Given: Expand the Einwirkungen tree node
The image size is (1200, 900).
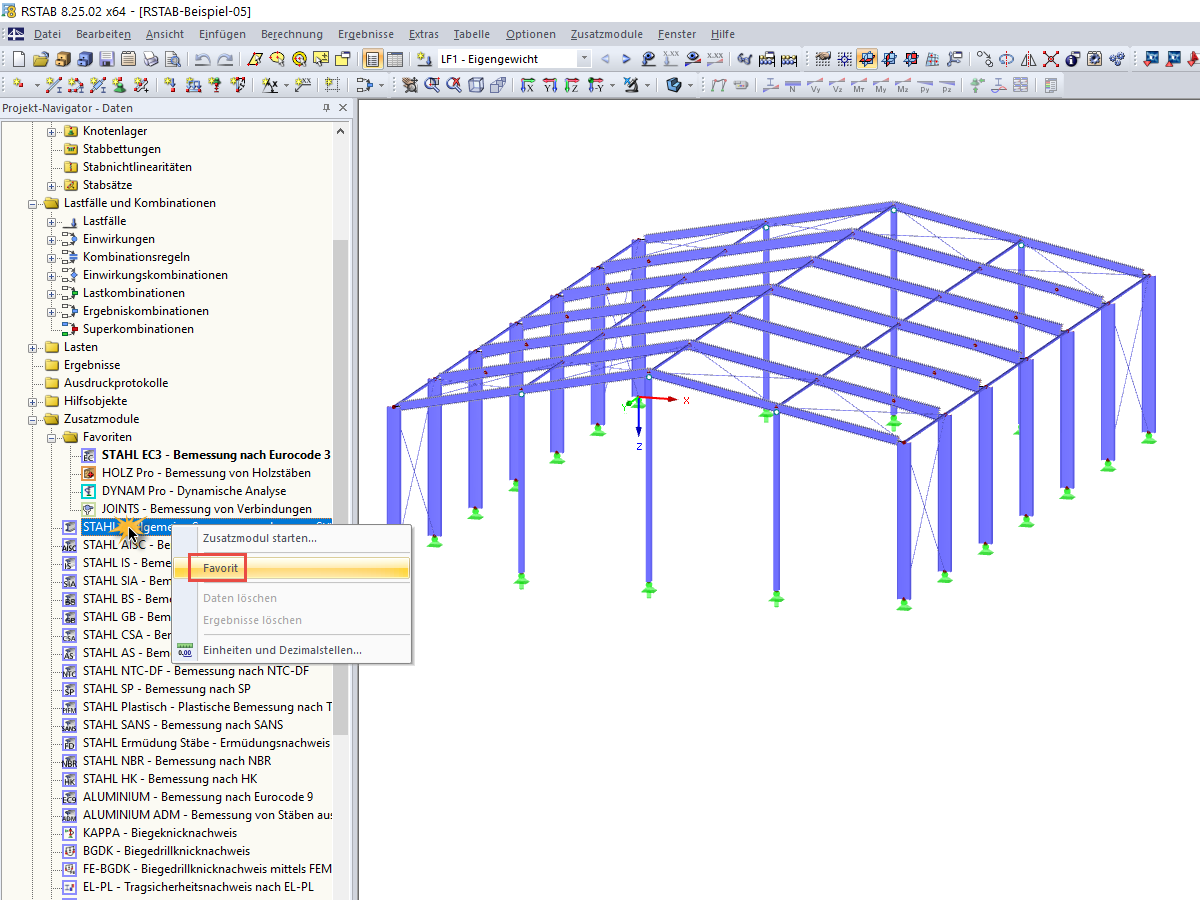Looking at the screenshot, I should coord(52,239).
